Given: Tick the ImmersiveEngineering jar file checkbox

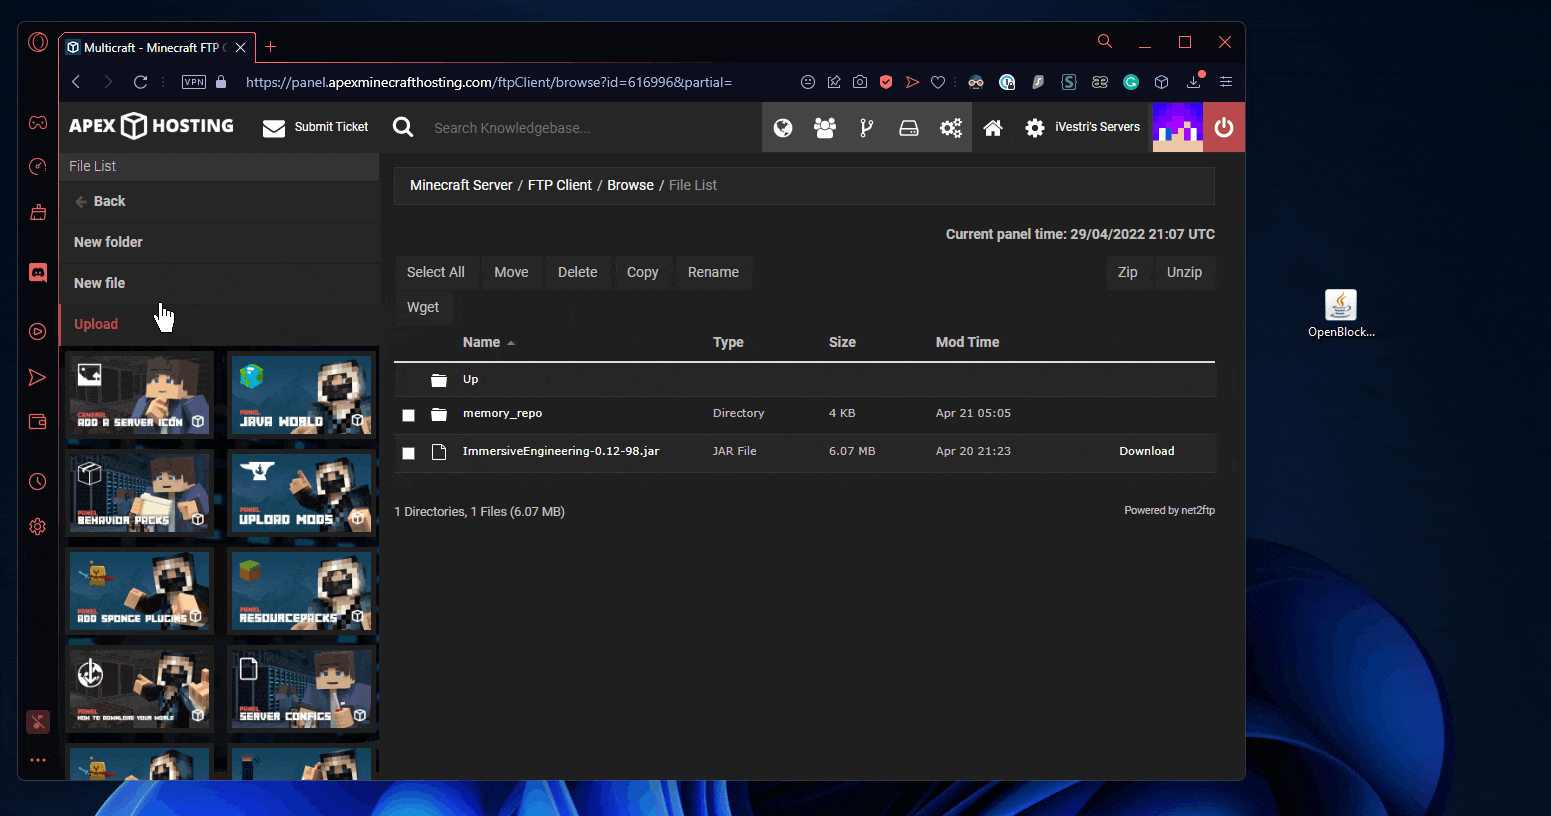Looking at the screenshot, I should pos(408,452).
